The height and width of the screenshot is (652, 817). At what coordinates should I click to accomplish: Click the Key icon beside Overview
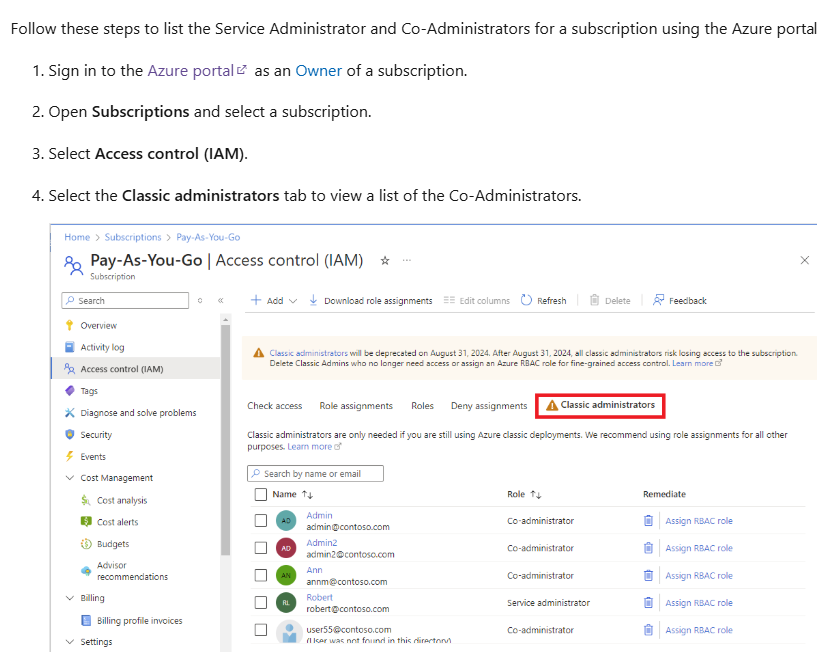coord(69,325)
